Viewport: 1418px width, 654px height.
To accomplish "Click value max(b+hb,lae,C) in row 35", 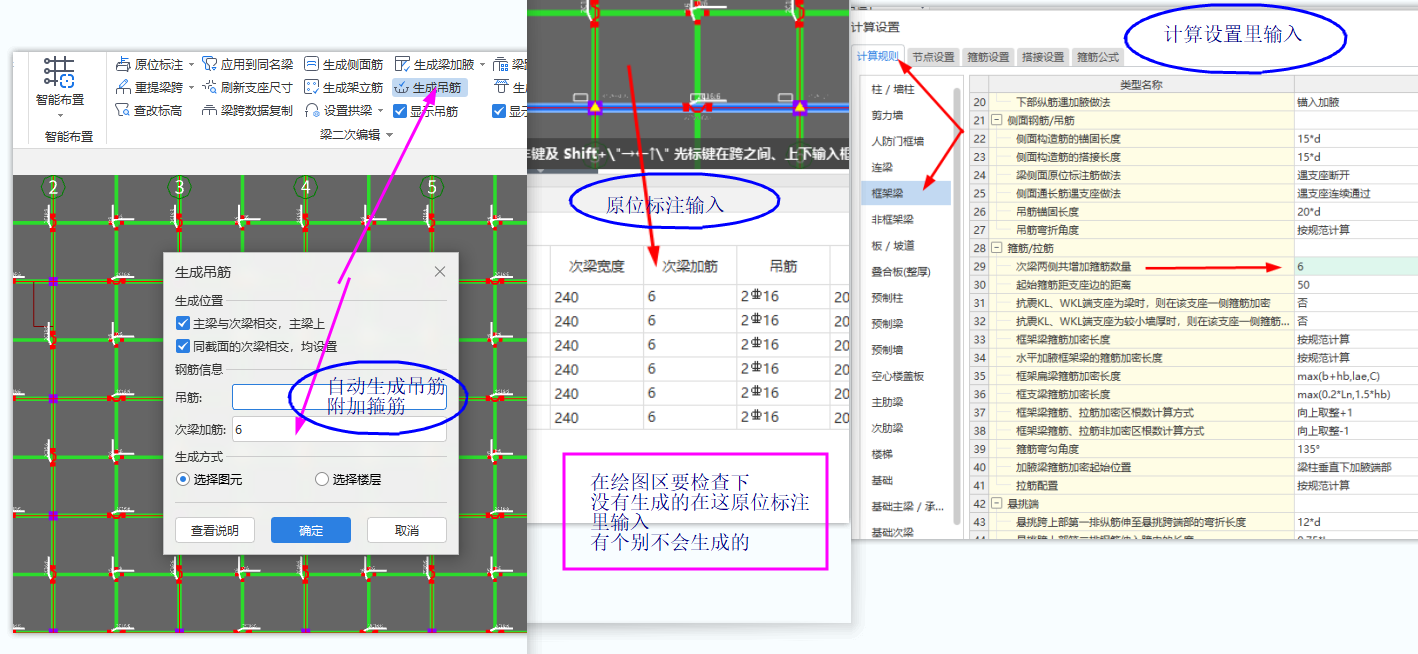I will pyautogui.click(x=1355, y=376).
